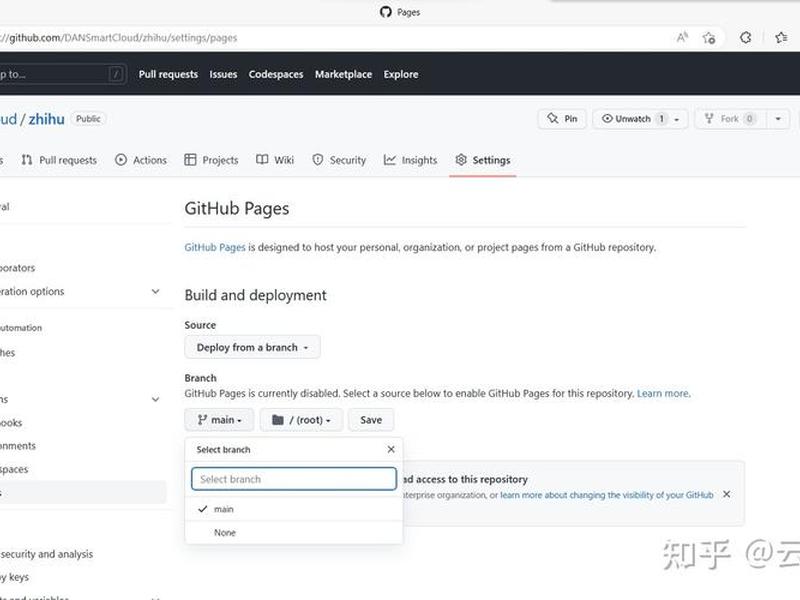Viewport: 800px width, 600px height.
Task: Switch to the Actions tab
Action: click(x=141, y=160)
